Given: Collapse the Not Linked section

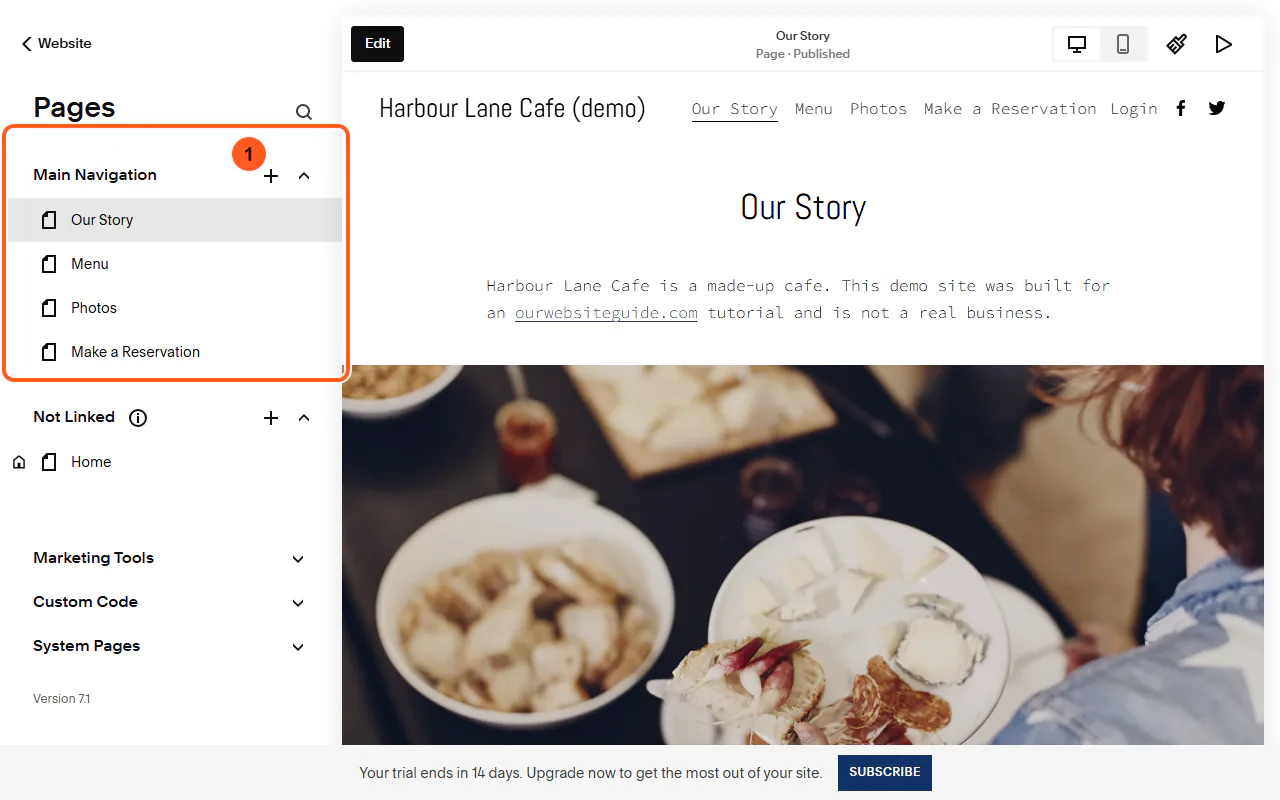Looking at the screenshot, I should (x=304, y=418).
